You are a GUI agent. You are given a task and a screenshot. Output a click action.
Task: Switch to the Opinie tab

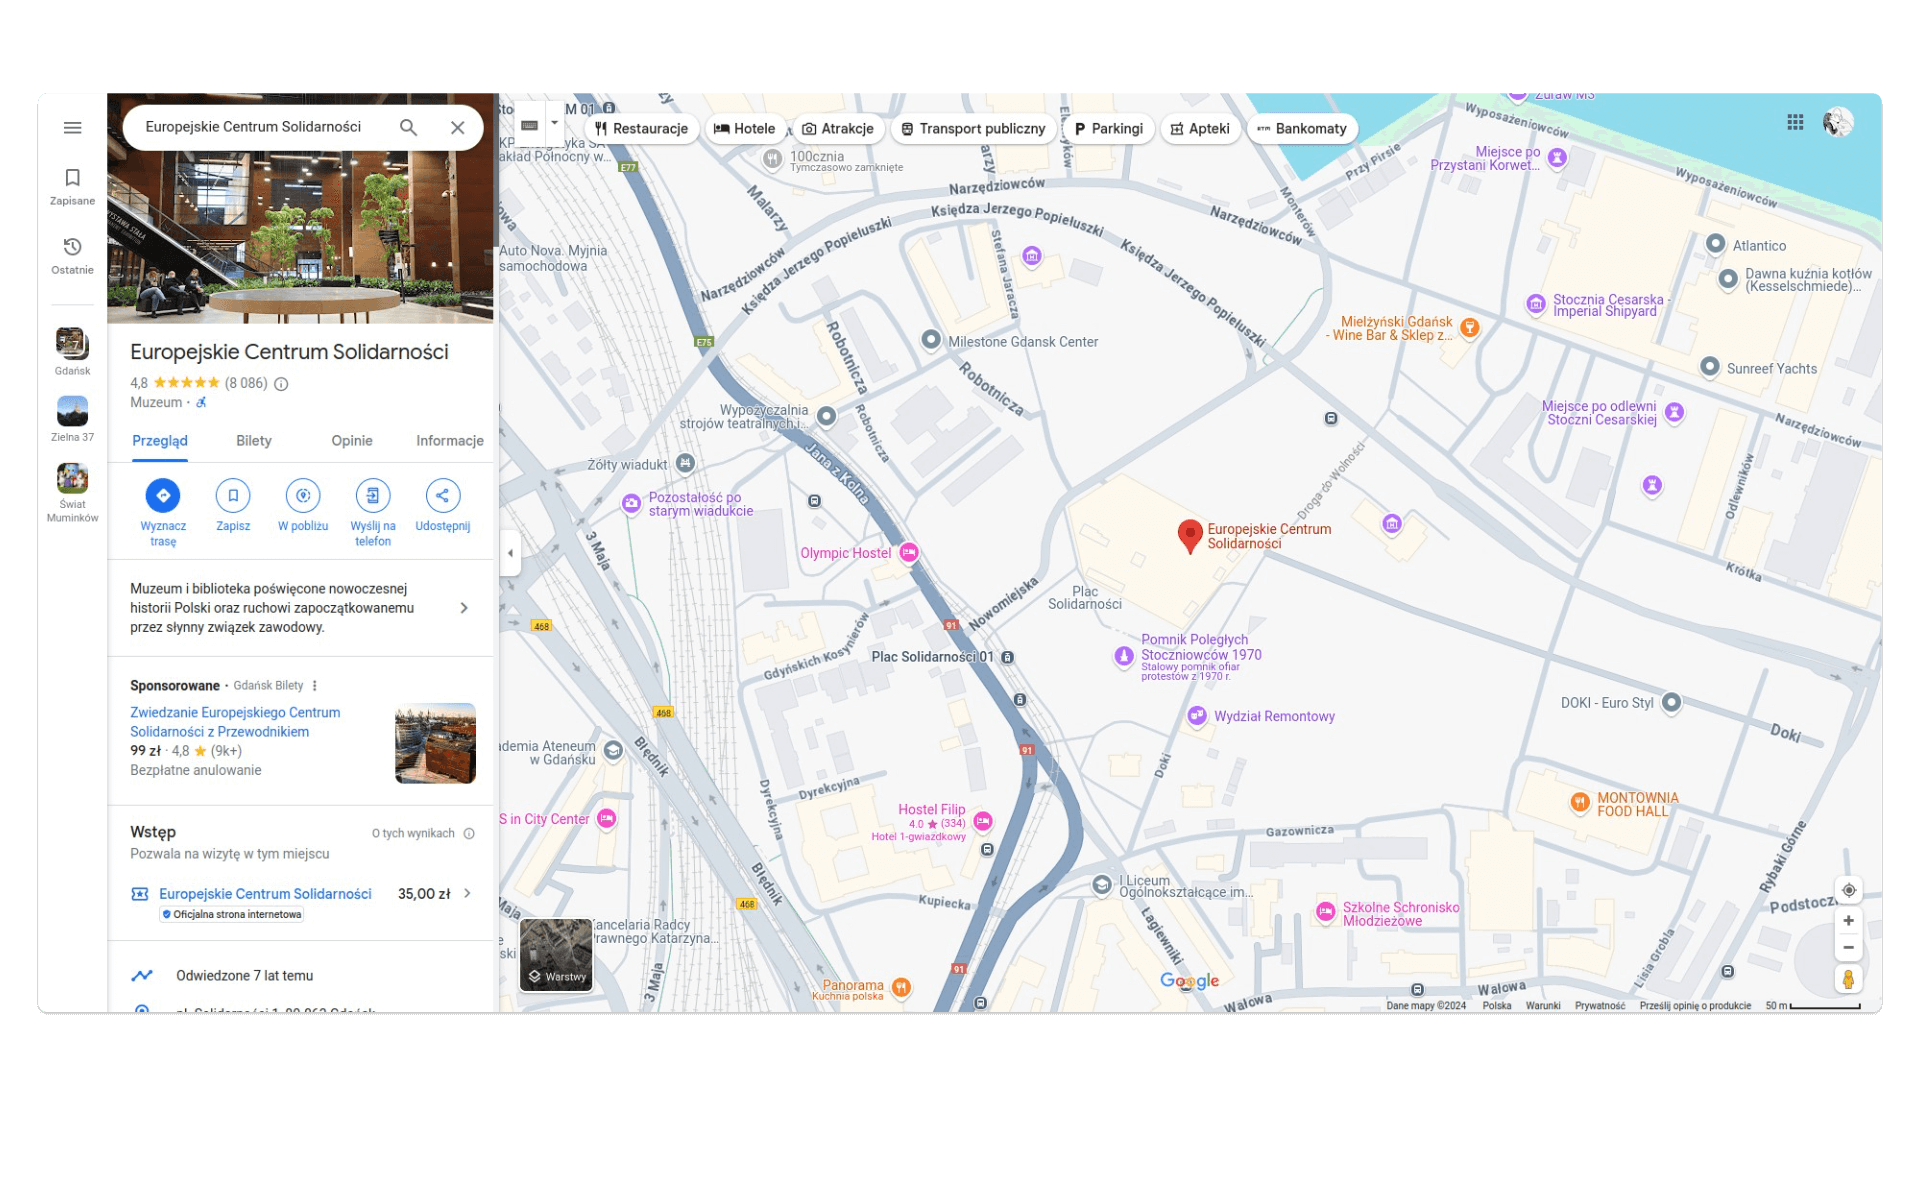coord(352,441)
